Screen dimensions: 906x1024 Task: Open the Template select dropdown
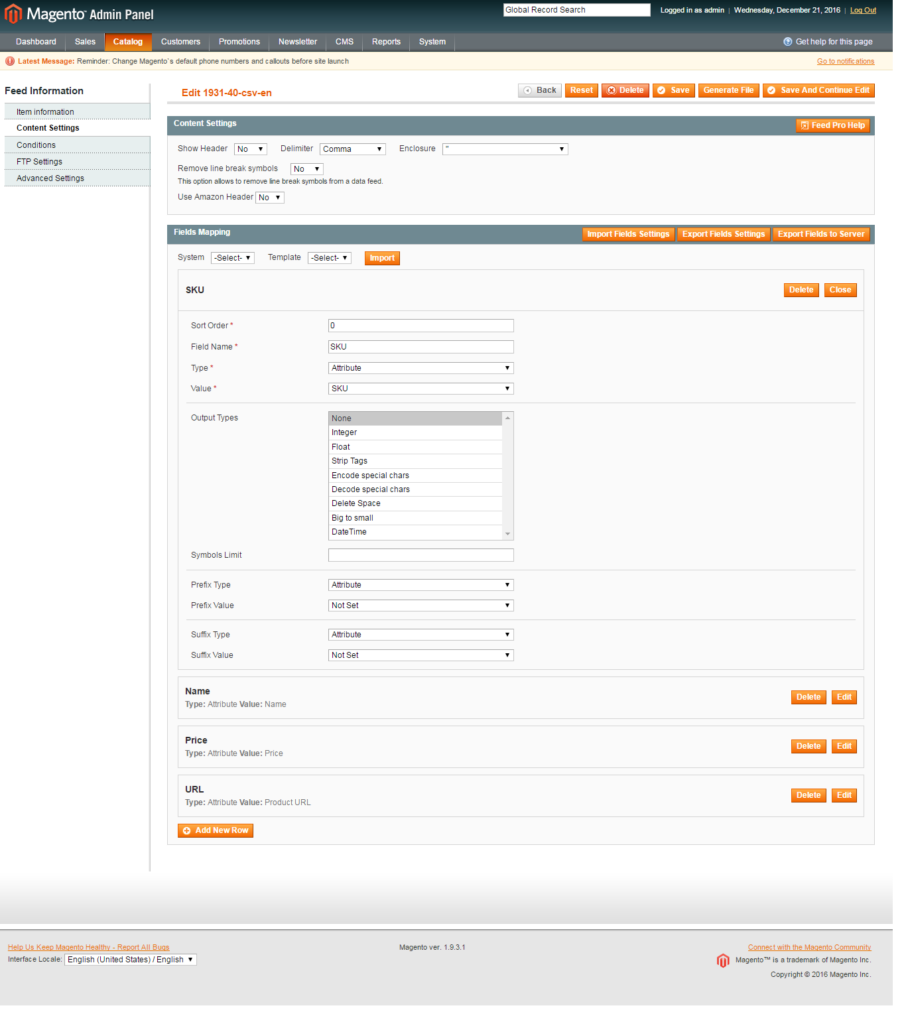(x=329, y=258)
